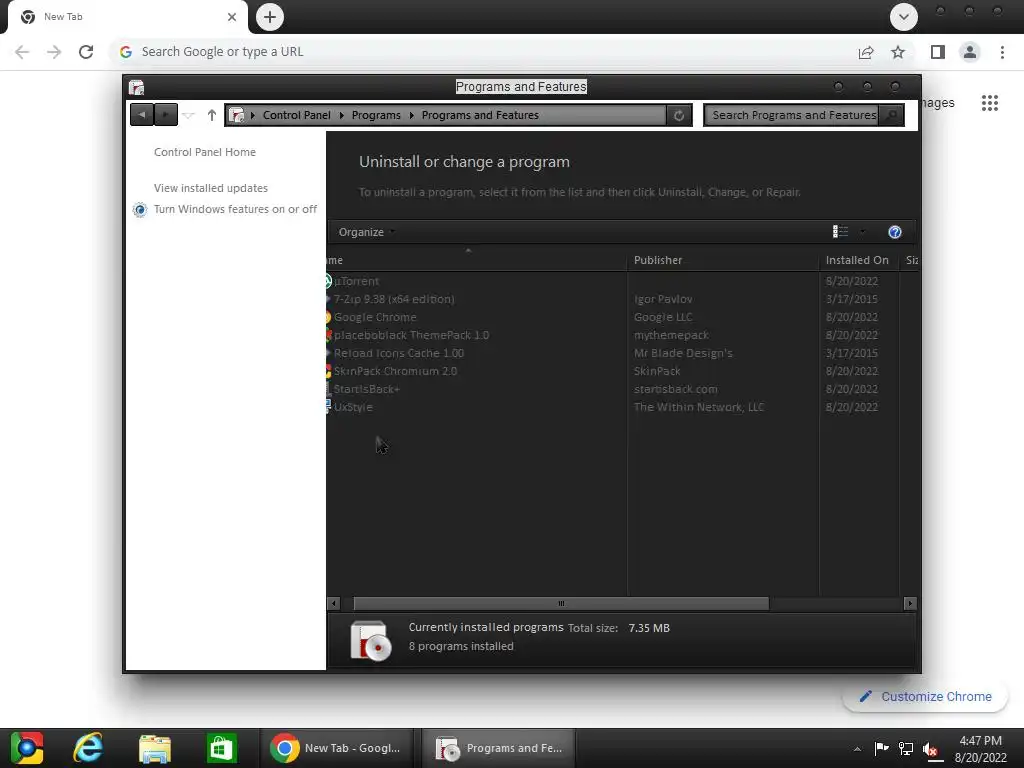This screenshot has width=1024, height=768.
Task: Bookmark this tab with the star icon
Action: coord(898,52)
